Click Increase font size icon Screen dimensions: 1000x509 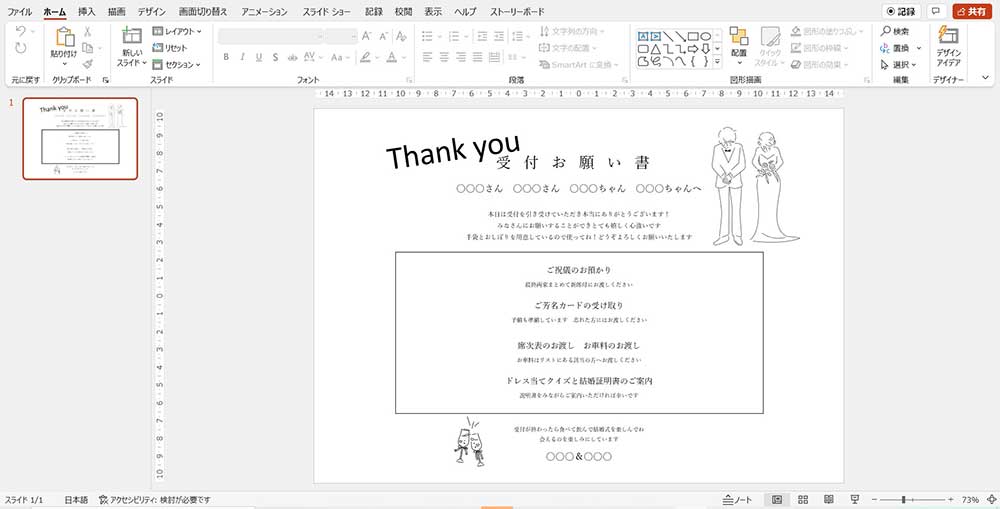click(x=367, y=36)
